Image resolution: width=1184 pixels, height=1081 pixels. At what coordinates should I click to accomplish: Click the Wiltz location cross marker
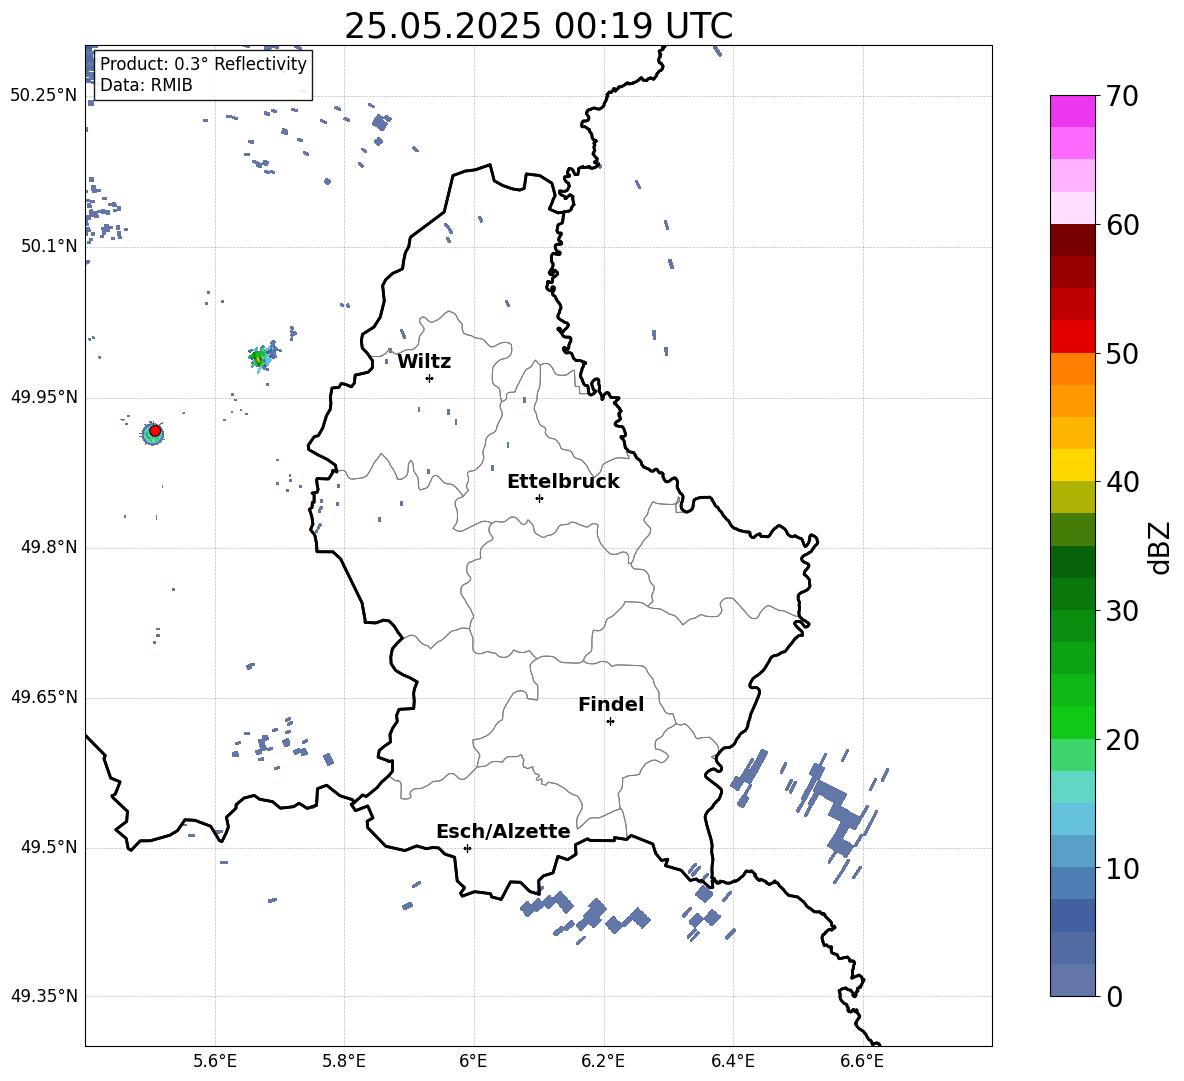429,378
